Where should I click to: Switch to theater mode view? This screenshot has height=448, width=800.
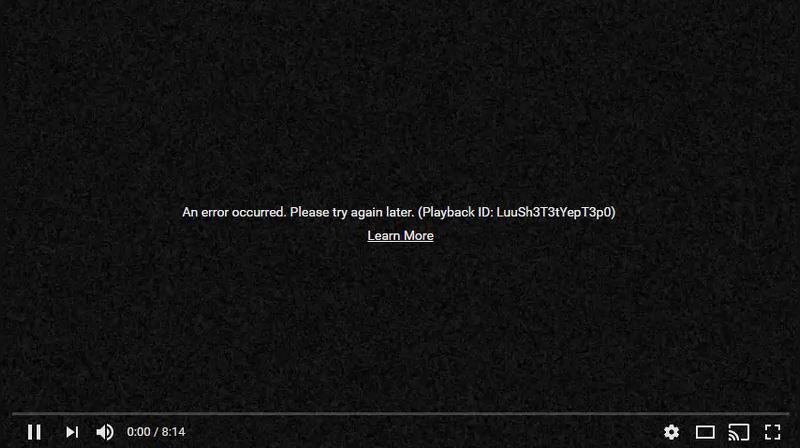[x=705, y=433]
